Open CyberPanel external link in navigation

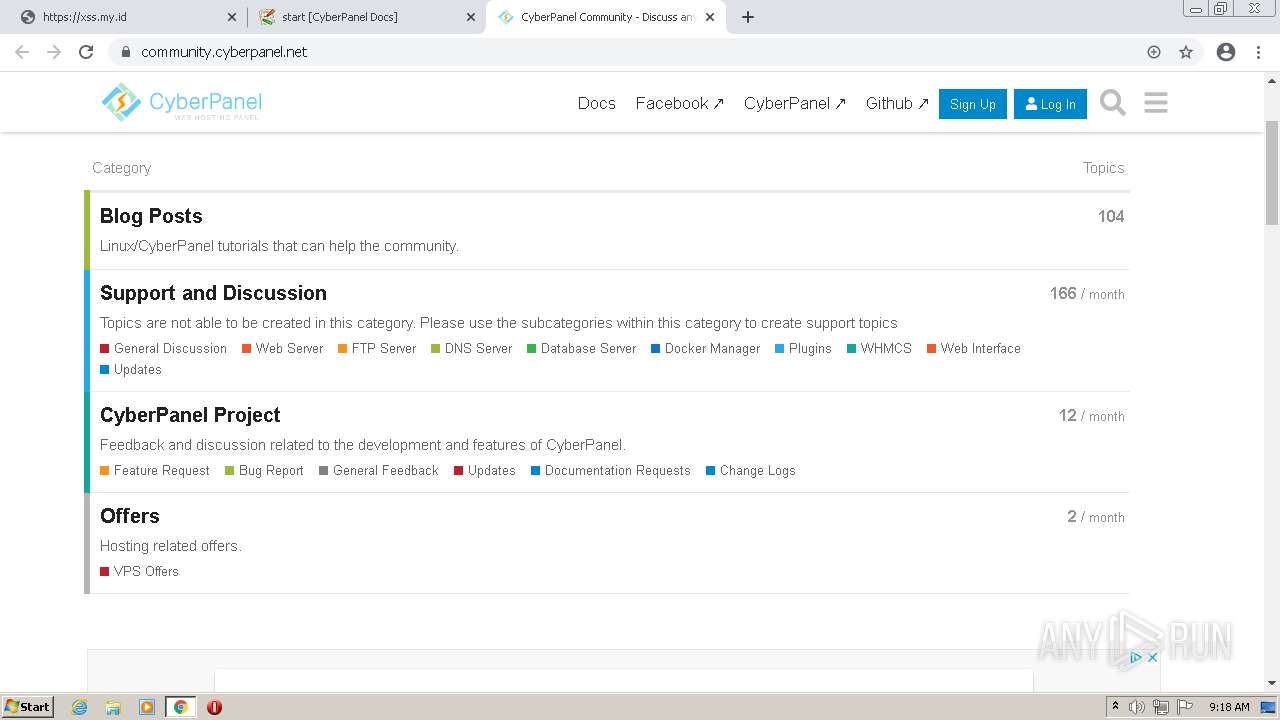795,103
